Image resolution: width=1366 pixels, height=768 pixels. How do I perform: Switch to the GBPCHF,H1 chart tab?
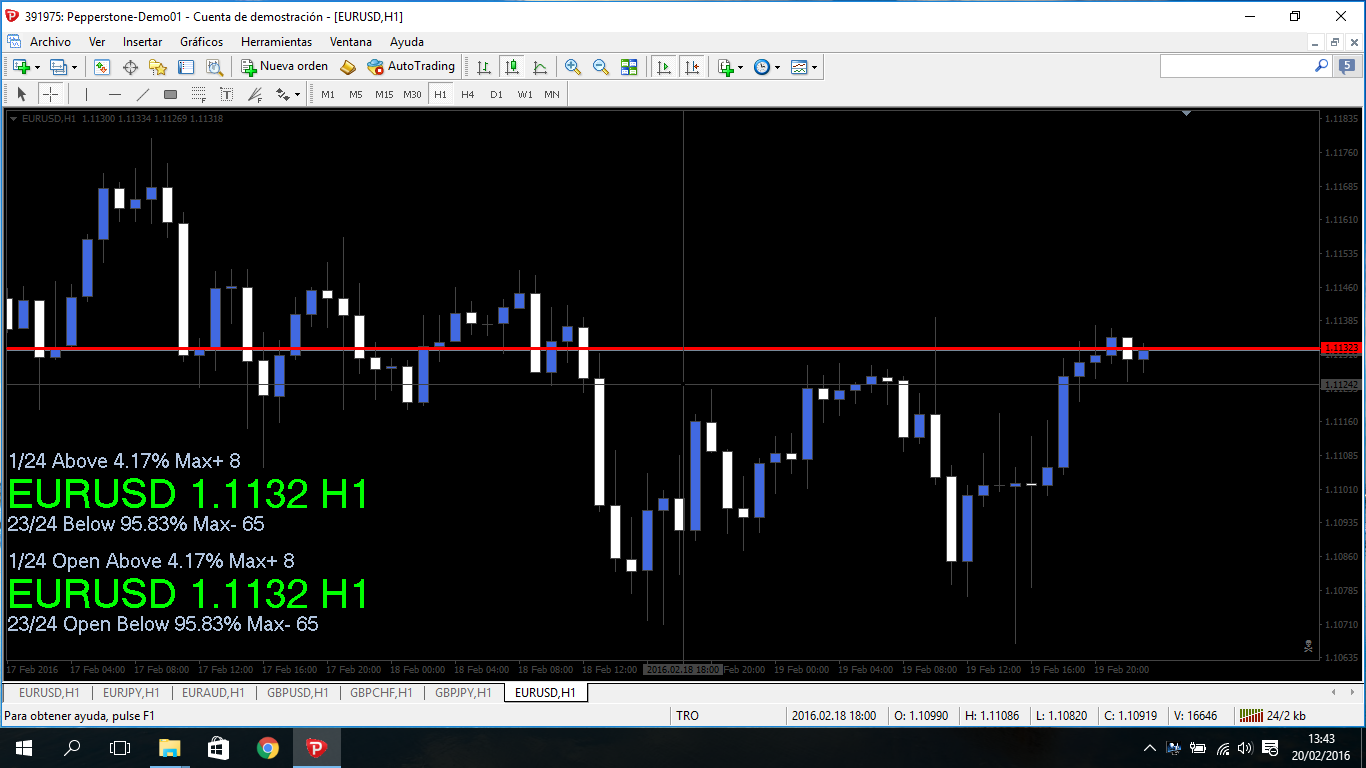[x=380, y=692]
